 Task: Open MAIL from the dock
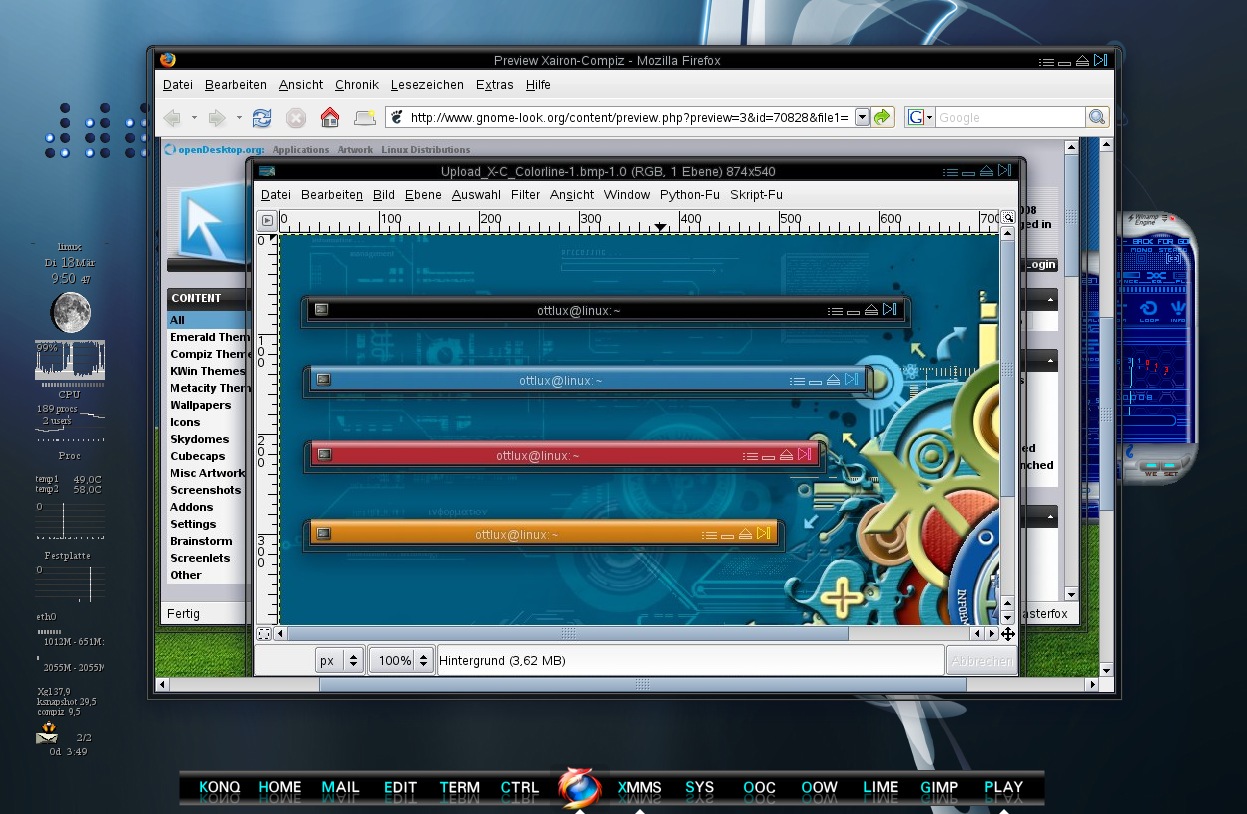(x=340, y=787)
